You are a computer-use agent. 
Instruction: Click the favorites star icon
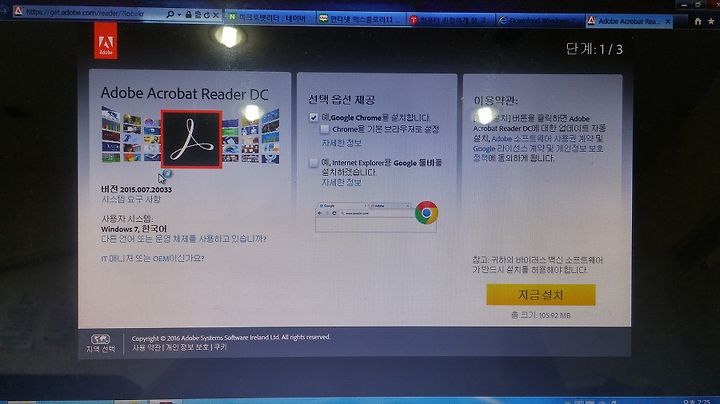pyautogui.click(x=711, y=21)
